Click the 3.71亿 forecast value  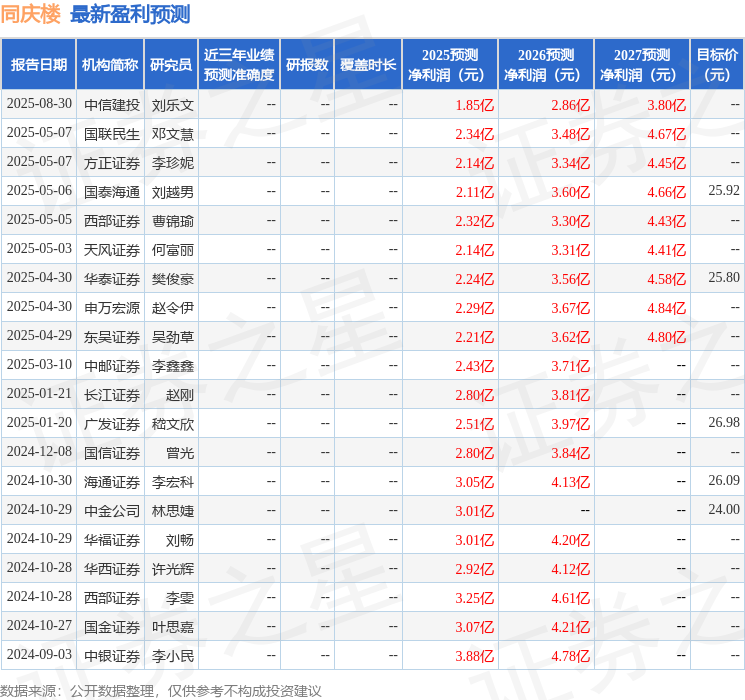(570, 366)
